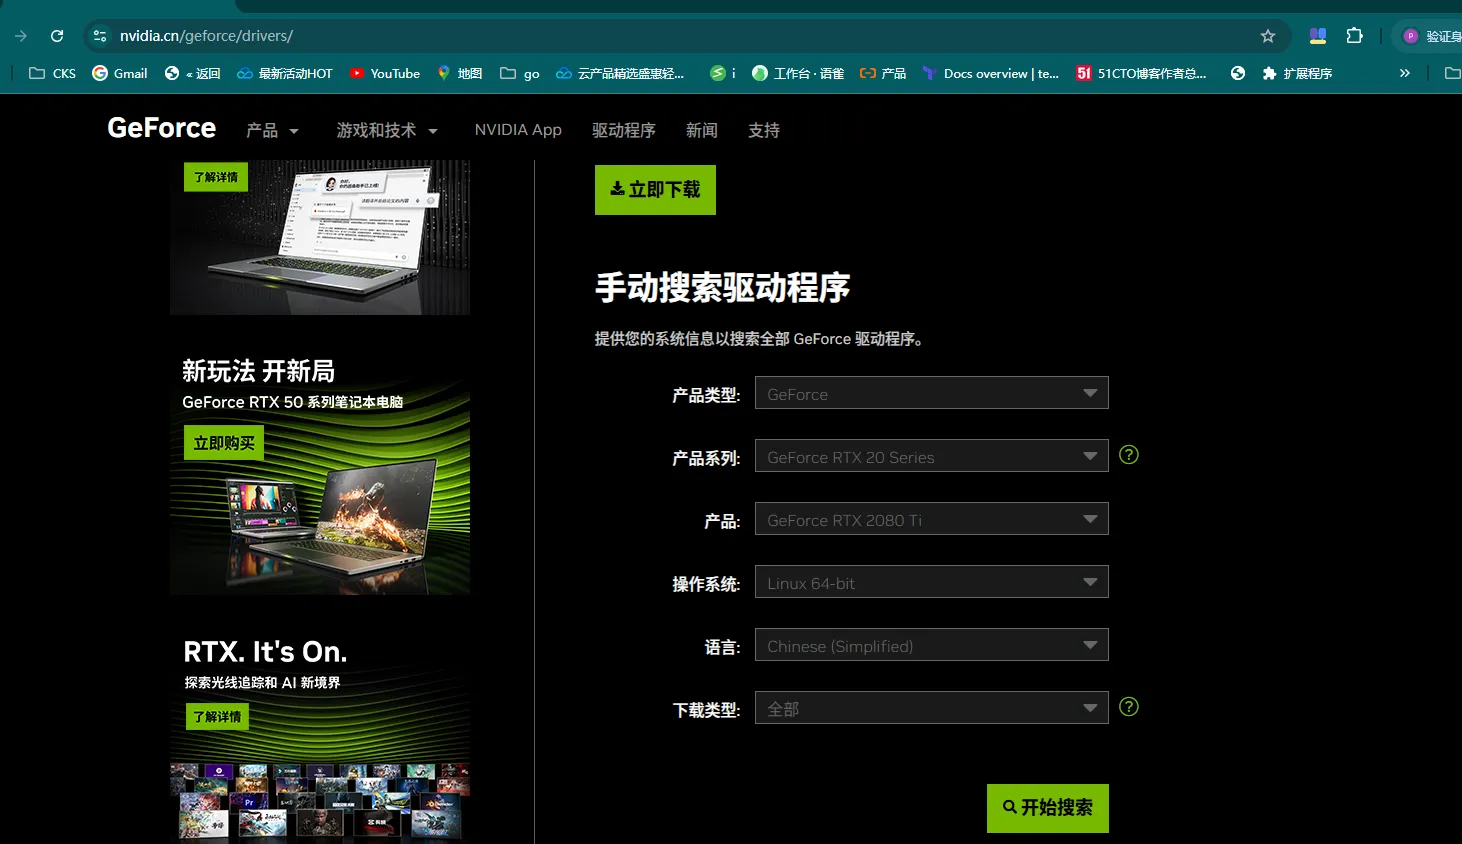The height and width of the screenshot is (844, 1462).
Task: Open the 支持 nav item
Action: coord(764,130)
